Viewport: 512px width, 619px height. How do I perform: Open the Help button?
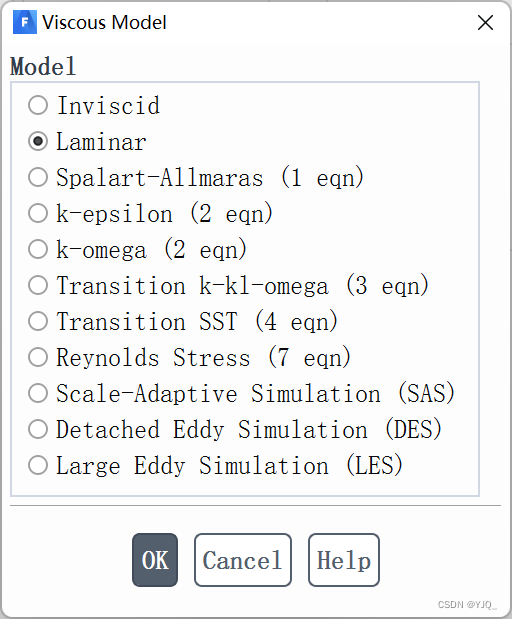pos(344,560)
